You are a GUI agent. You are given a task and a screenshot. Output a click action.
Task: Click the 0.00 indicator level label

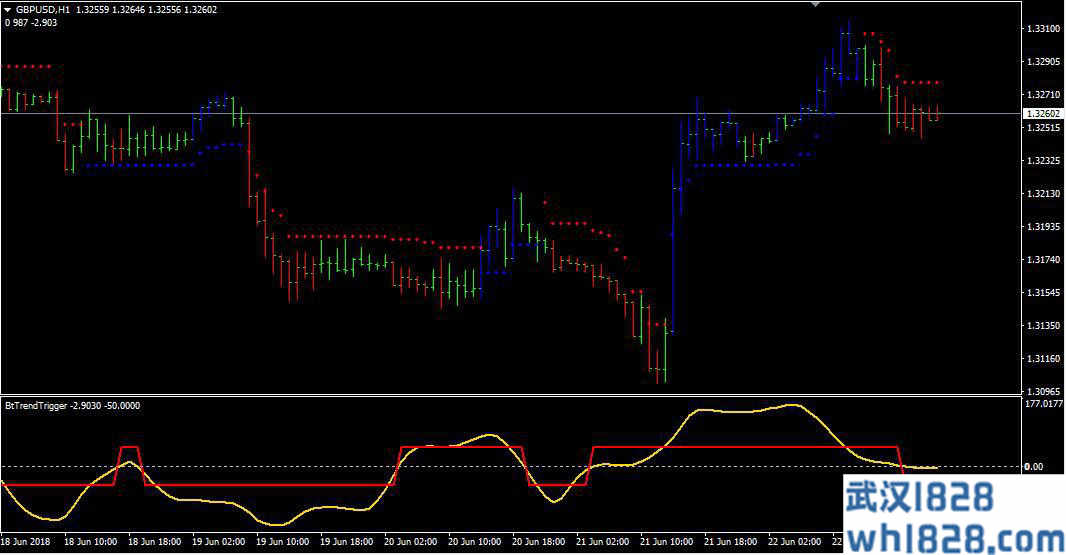click(x=1034, y=467)
